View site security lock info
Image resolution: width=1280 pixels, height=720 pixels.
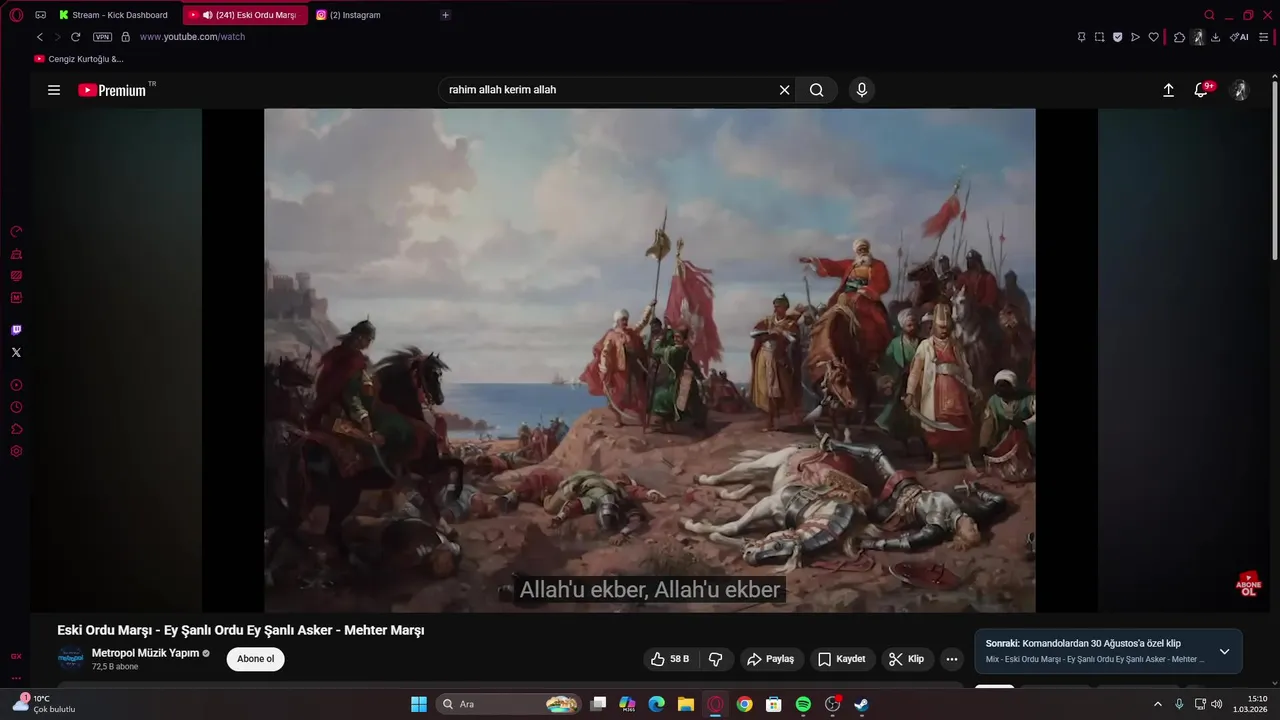click(x=125, y=37)
